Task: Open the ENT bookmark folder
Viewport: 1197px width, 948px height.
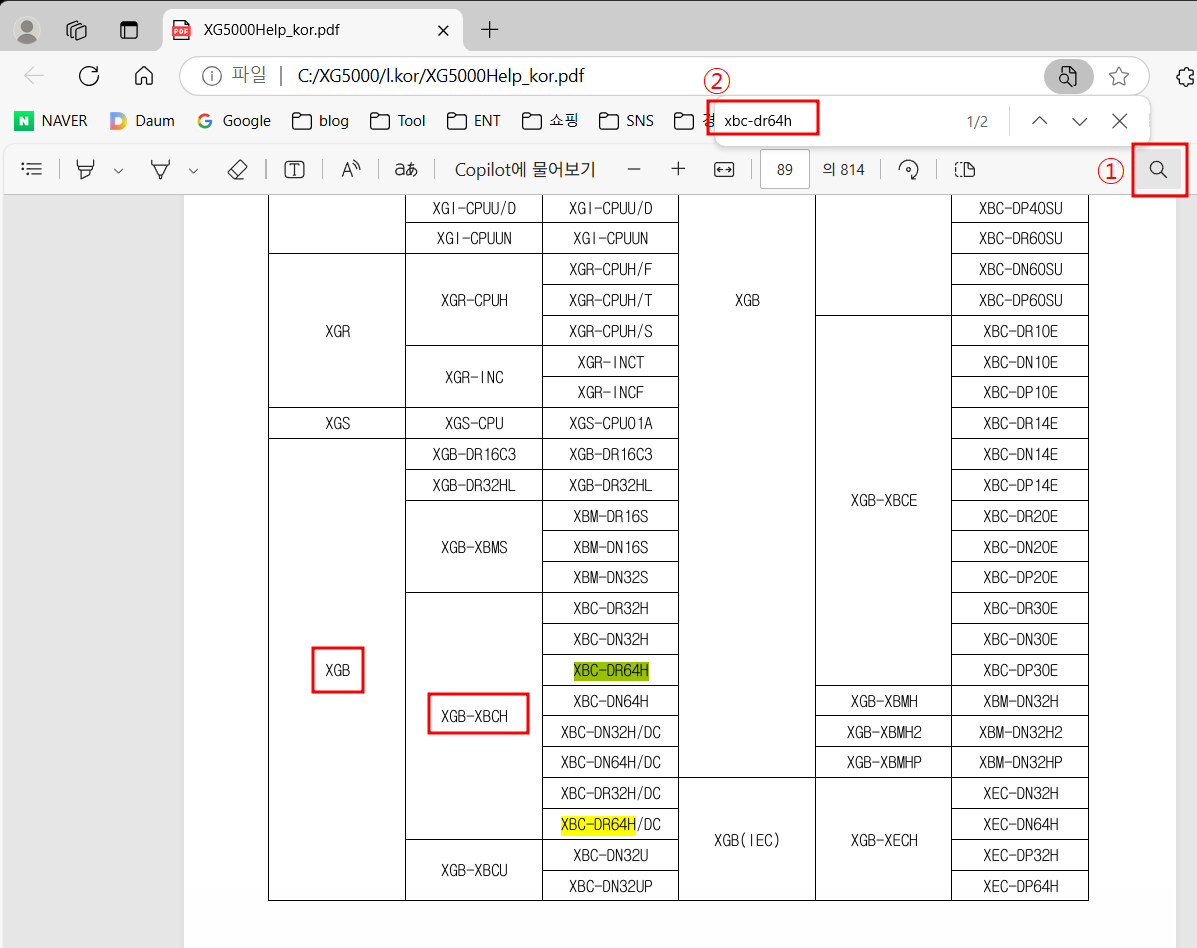Action: pos(474,121)
